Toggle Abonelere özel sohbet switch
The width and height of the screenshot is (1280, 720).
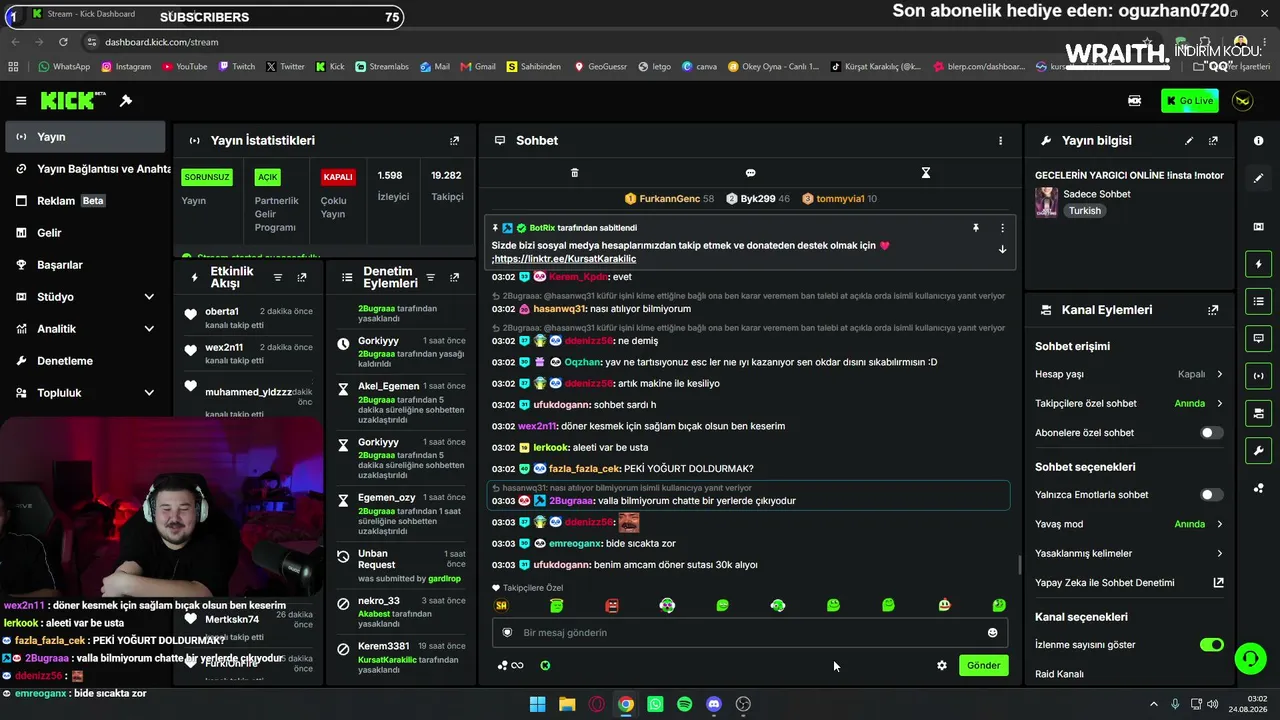pos(1211,433)
